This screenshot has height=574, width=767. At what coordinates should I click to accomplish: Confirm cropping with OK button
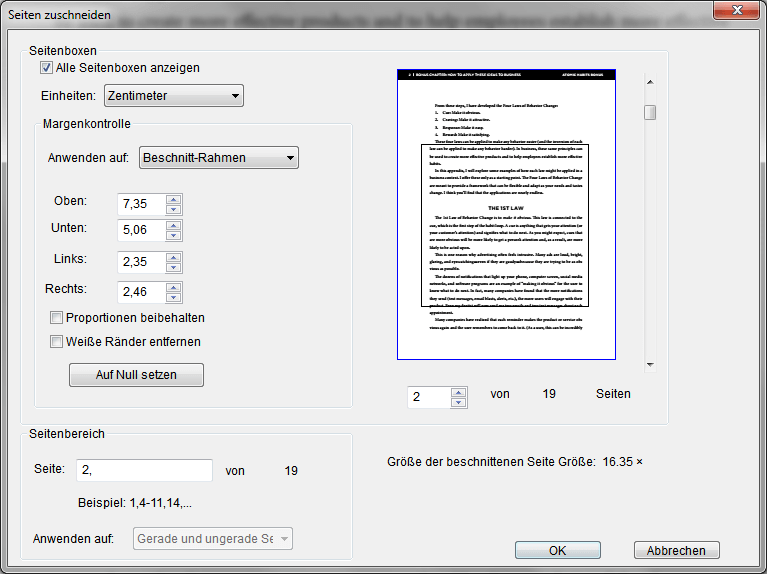(x=558, y=550)
